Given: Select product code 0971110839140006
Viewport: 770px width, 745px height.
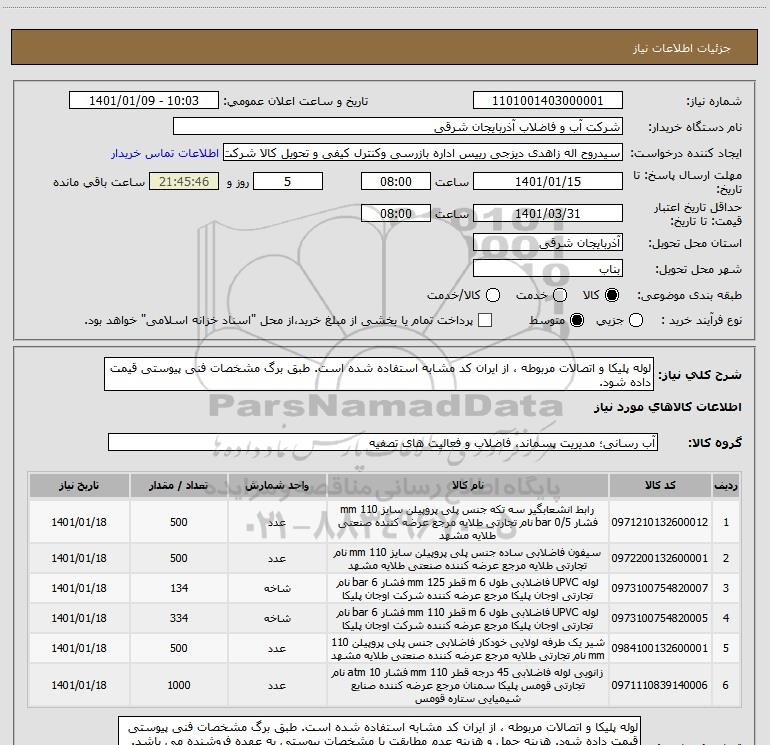Looking at the screenshot, I should click(x=660, y=685).
